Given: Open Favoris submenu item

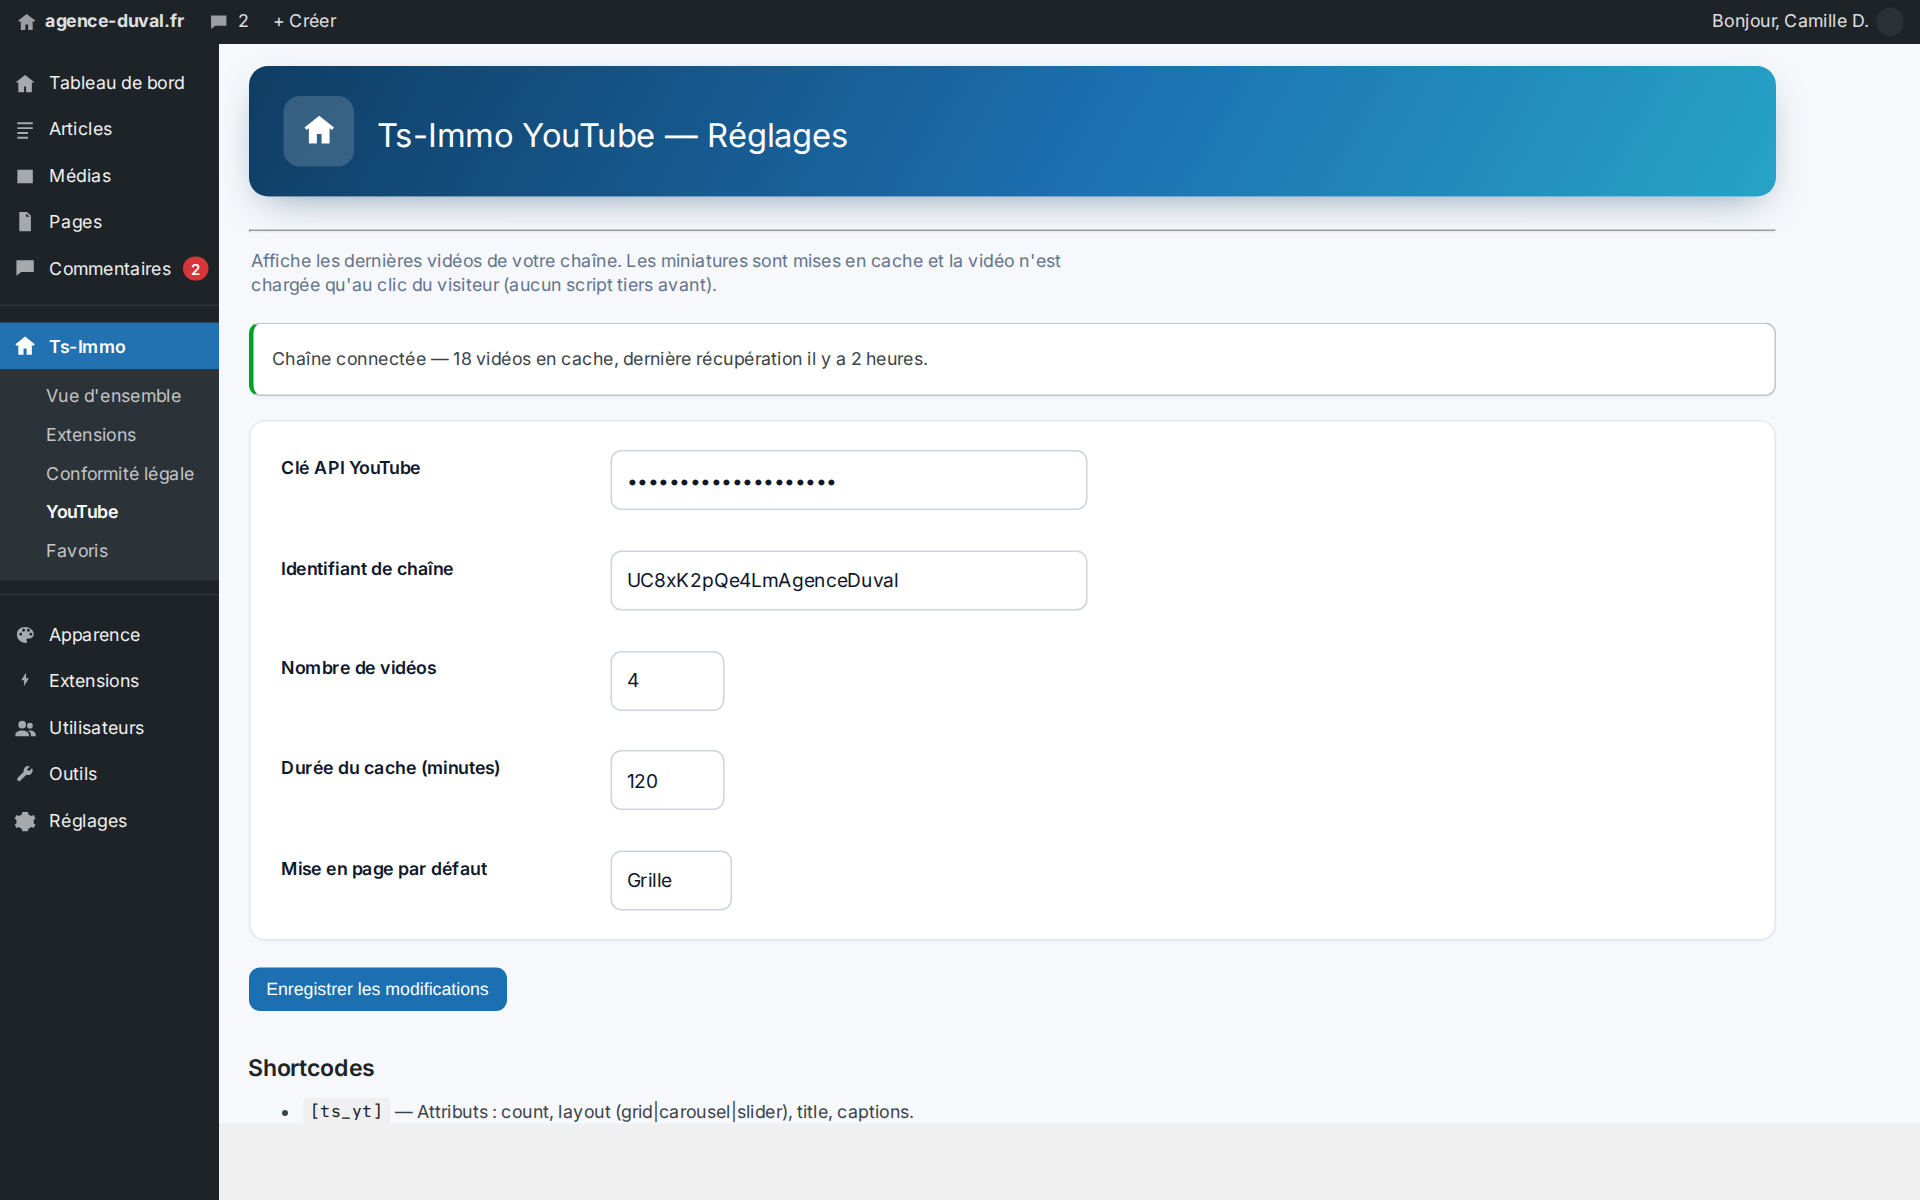Looking at the screenshot, I should 77,551.
